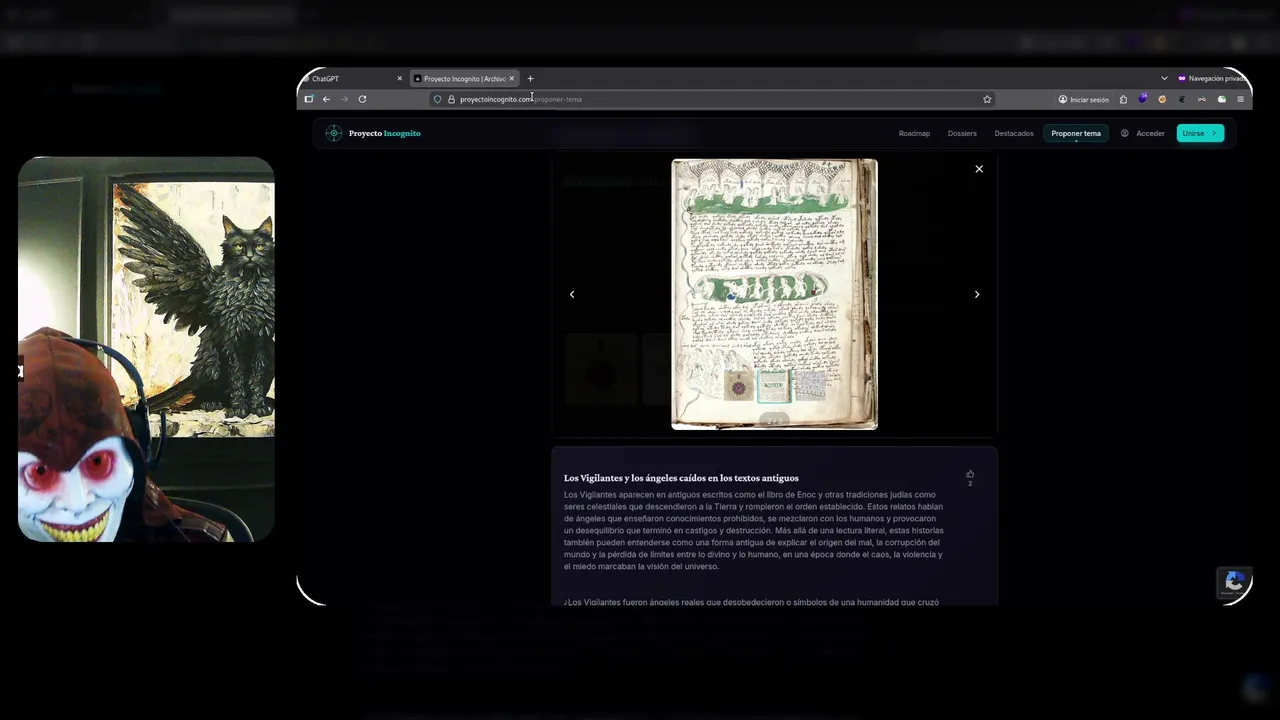Screen dimensions: 1280x720
Task: Reload the current page
Action: point(362,99)
